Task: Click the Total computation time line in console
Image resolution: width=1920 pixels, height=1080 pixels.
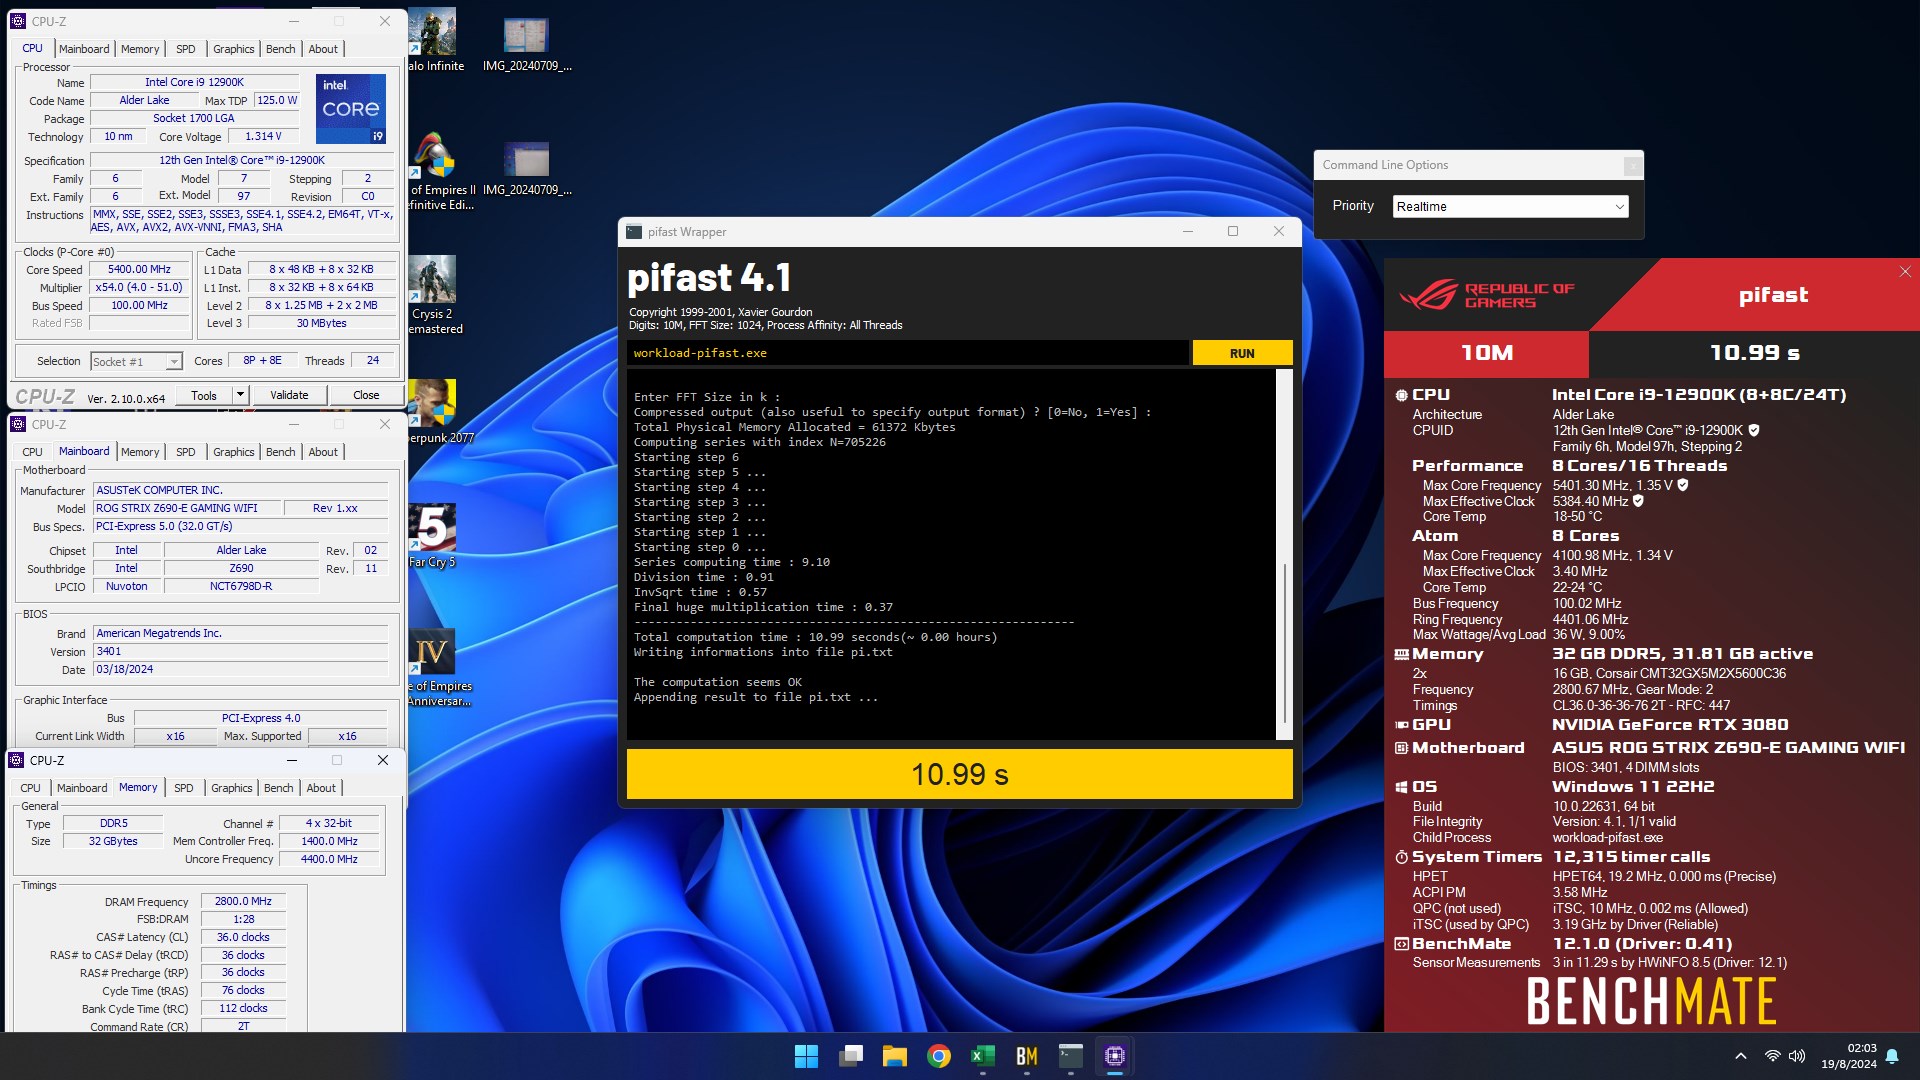Action: 815,638
